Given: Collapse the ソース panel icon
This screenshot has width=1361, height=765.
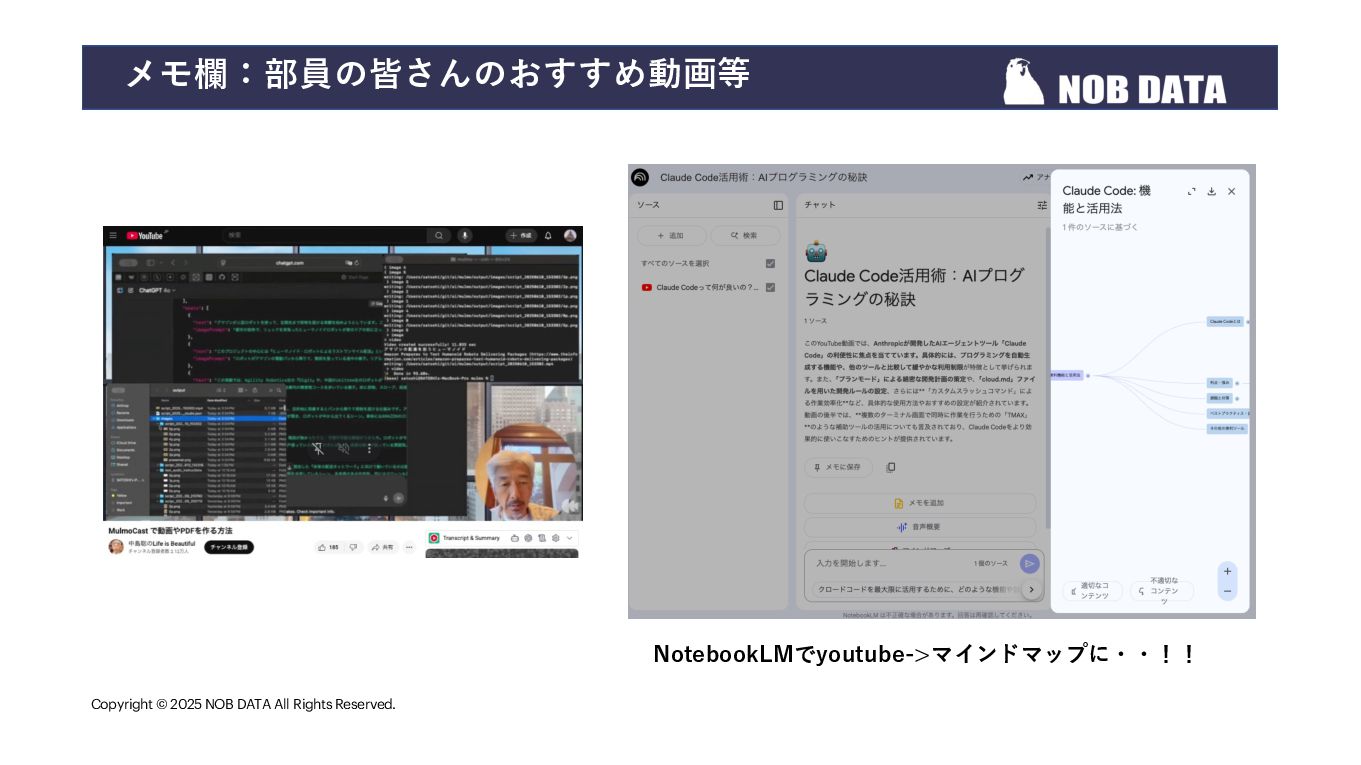Looking at the screenshot, I should click(778, 205).
